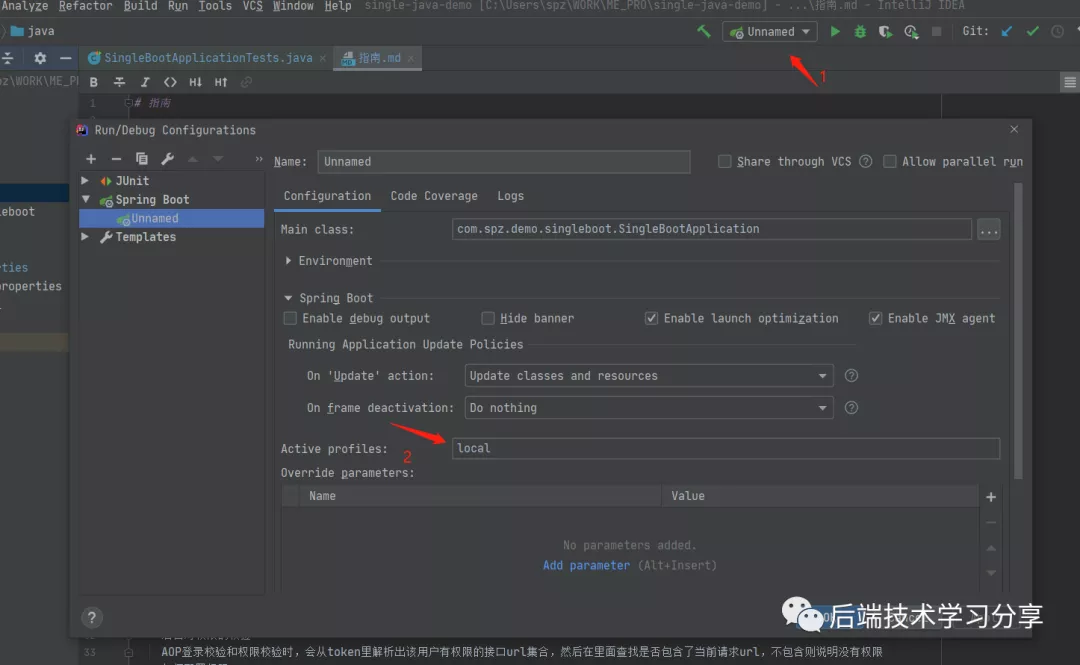Run with Coverage icon in toolbar
Image resolution: width=1080 pixels, height=665 pixels.
885,32
